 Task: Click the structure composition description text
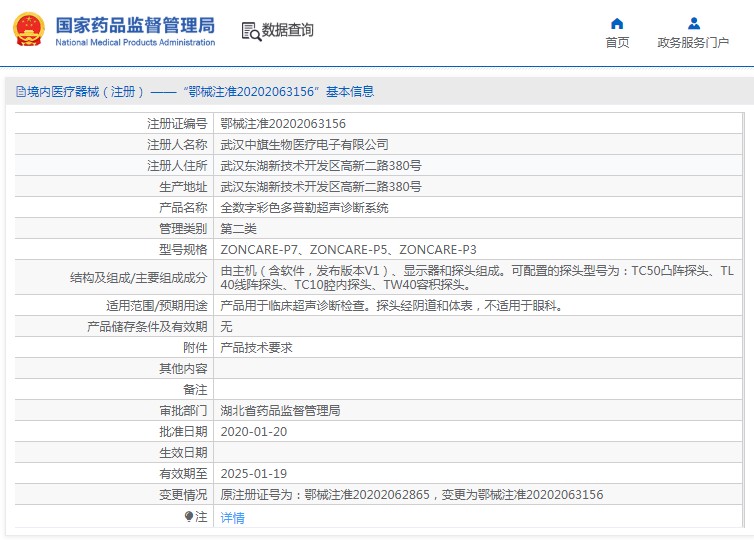click(477, 277)
